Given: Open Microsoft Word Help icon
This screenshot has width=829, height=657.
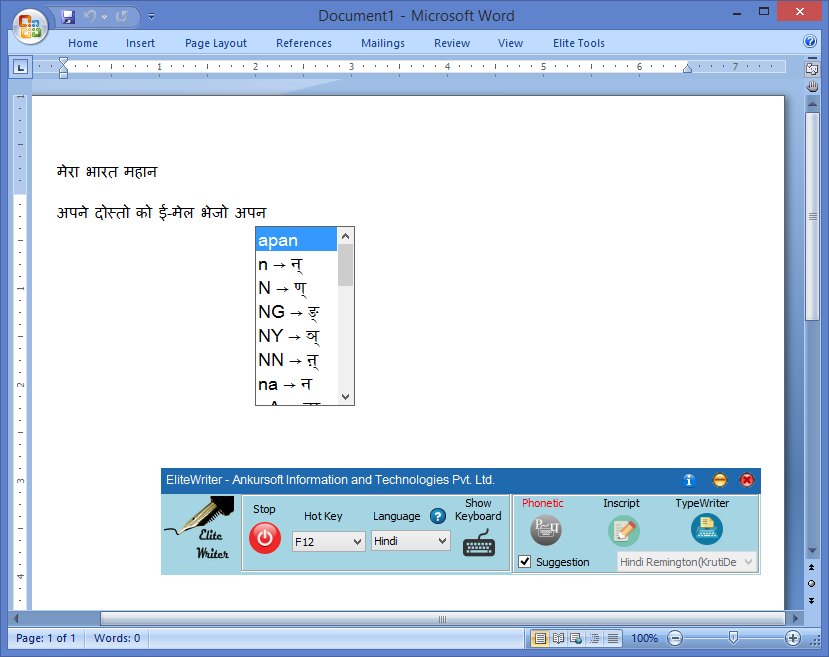Looking at the screenshot, I should pos(810,41).
